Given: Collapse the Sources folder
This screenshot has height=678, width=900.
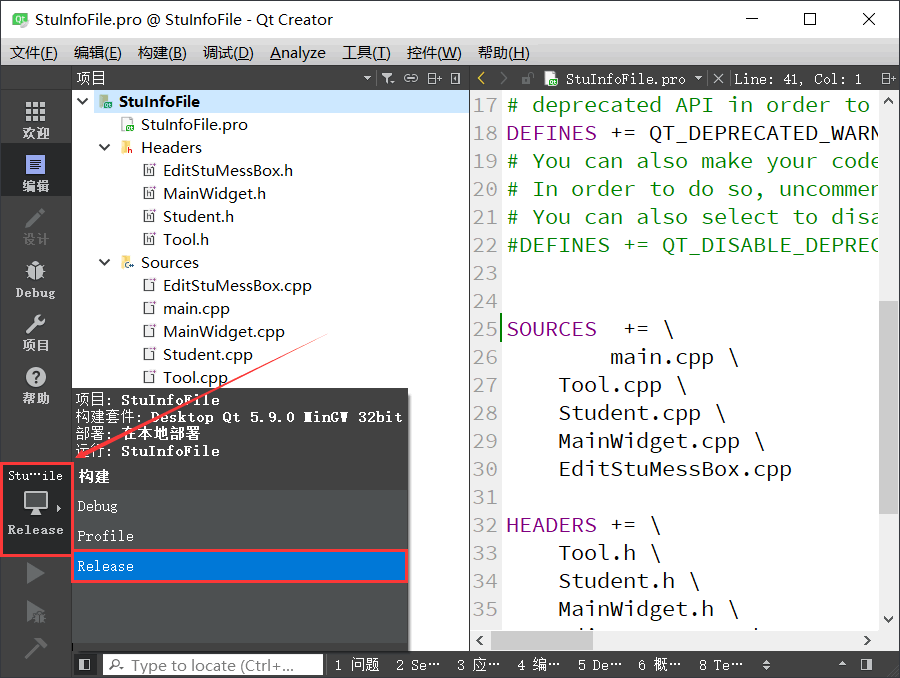Looking at the screenshot, I should (x=104, y=262).
